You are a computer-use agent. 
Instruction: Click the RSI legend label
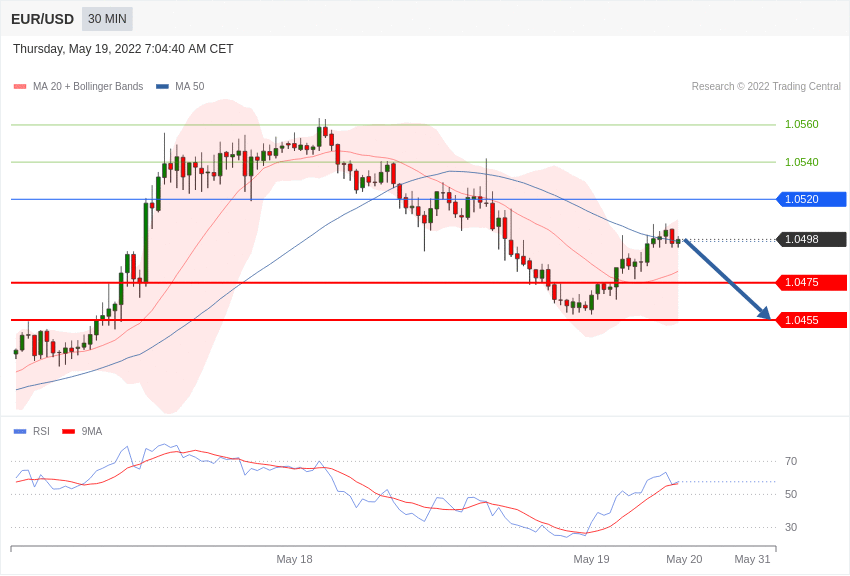tap(41, 432)
